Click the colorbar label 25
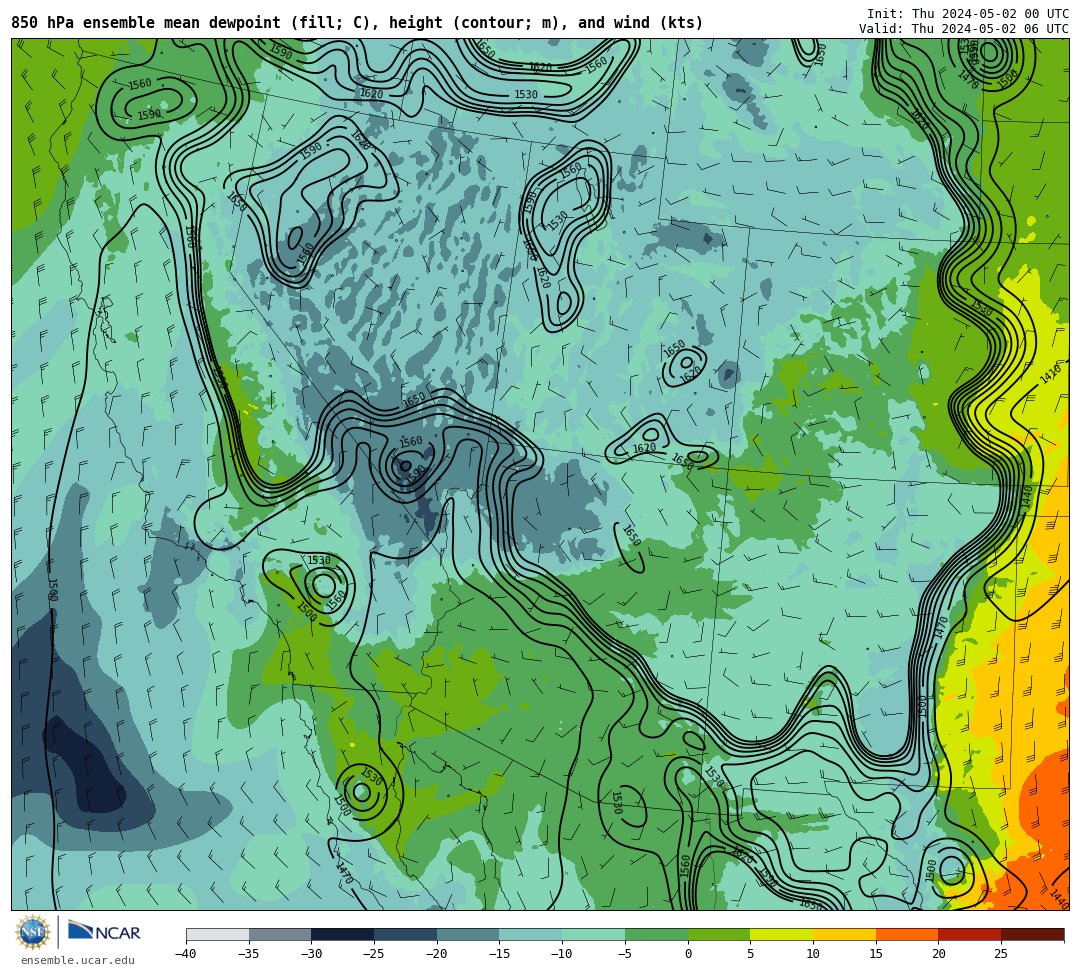 tap(1001, 954)
